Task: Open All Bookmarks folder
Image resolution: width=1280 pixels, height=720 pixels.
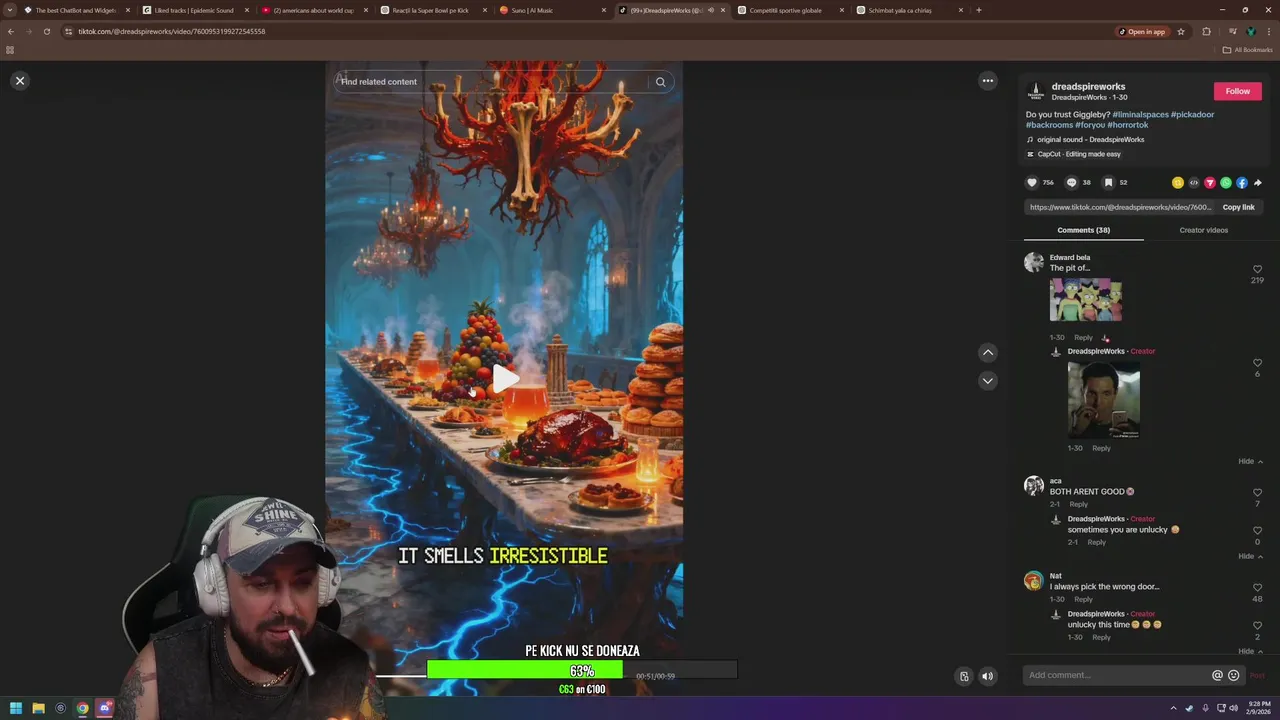Action: (1249, 50)
